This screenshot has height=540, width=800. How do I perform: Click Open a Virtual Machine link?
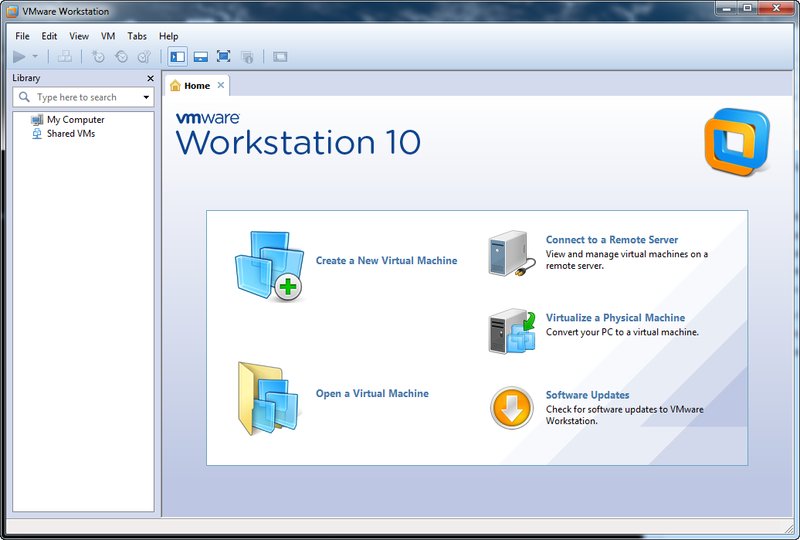point(372,394)
